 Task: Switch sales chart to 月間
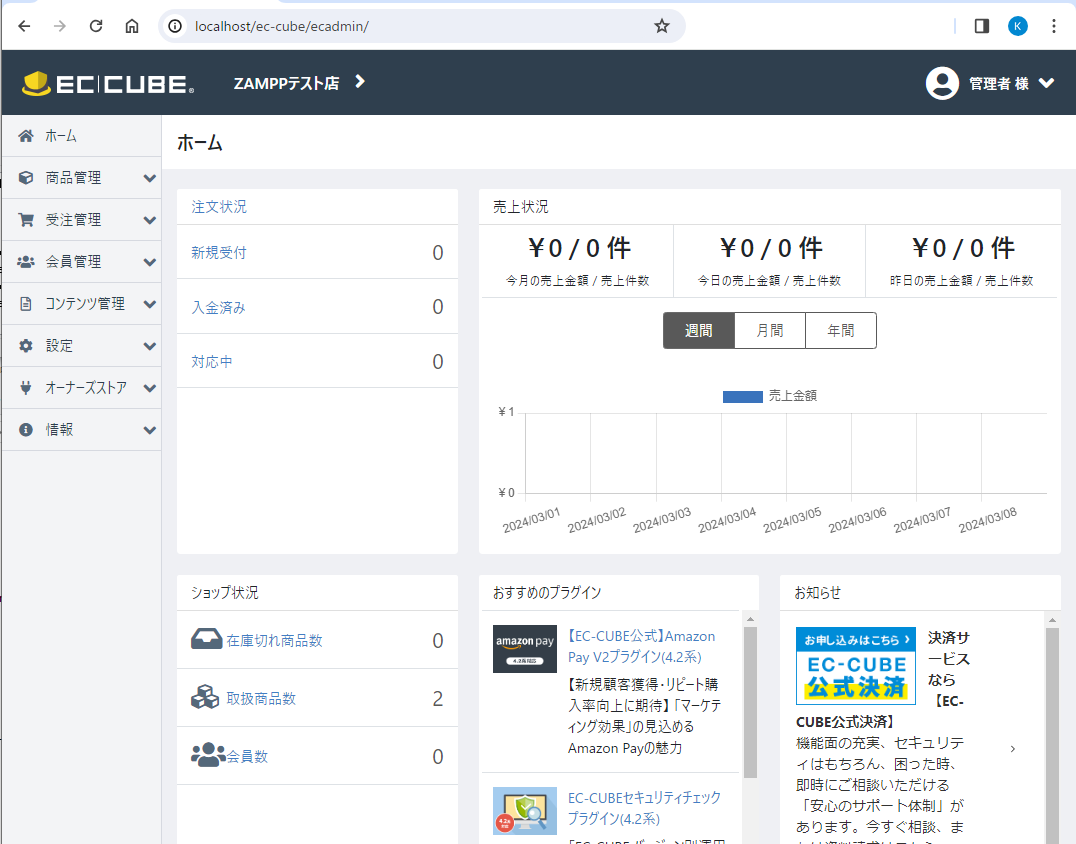point(770,331)
